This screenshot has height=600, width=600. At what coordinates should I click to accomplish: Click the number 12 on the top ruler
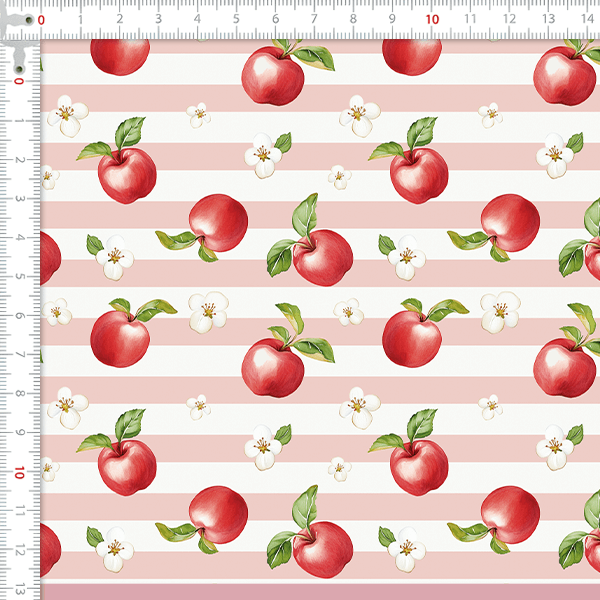coord(510,18)
